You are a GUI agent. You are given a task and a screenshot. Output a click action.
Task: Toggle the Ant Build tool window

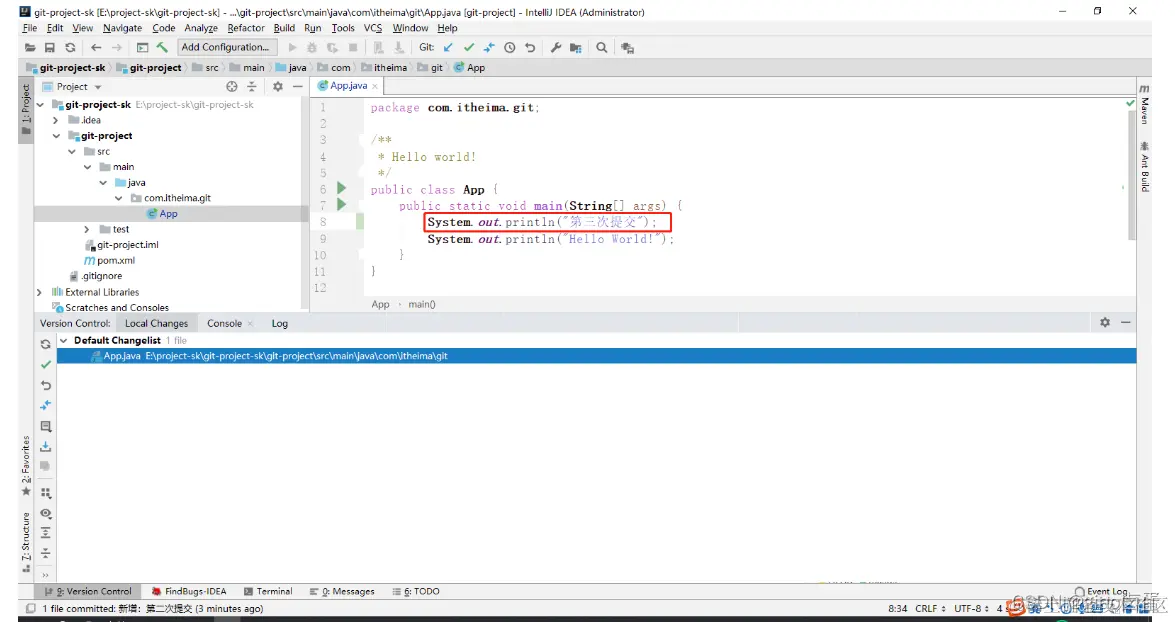click(1144, 166)
